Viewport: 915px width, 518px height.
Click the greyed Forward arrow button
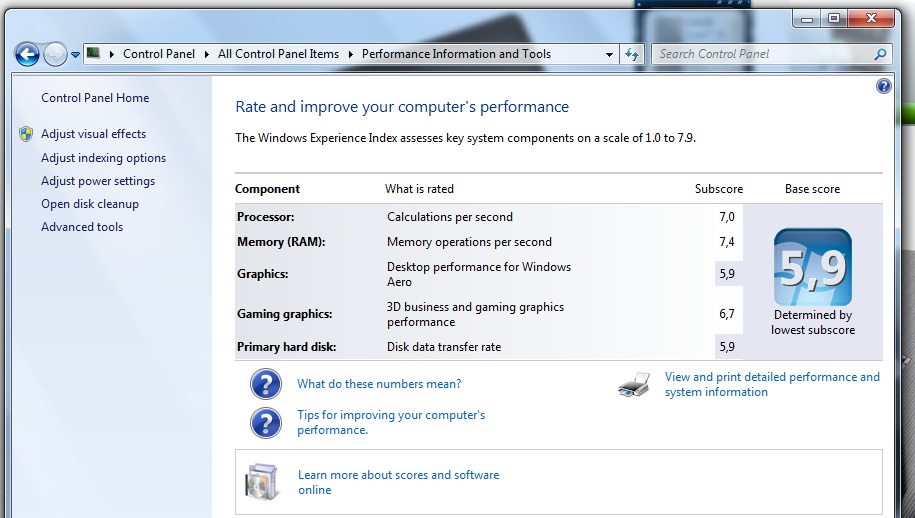(55, 55)
